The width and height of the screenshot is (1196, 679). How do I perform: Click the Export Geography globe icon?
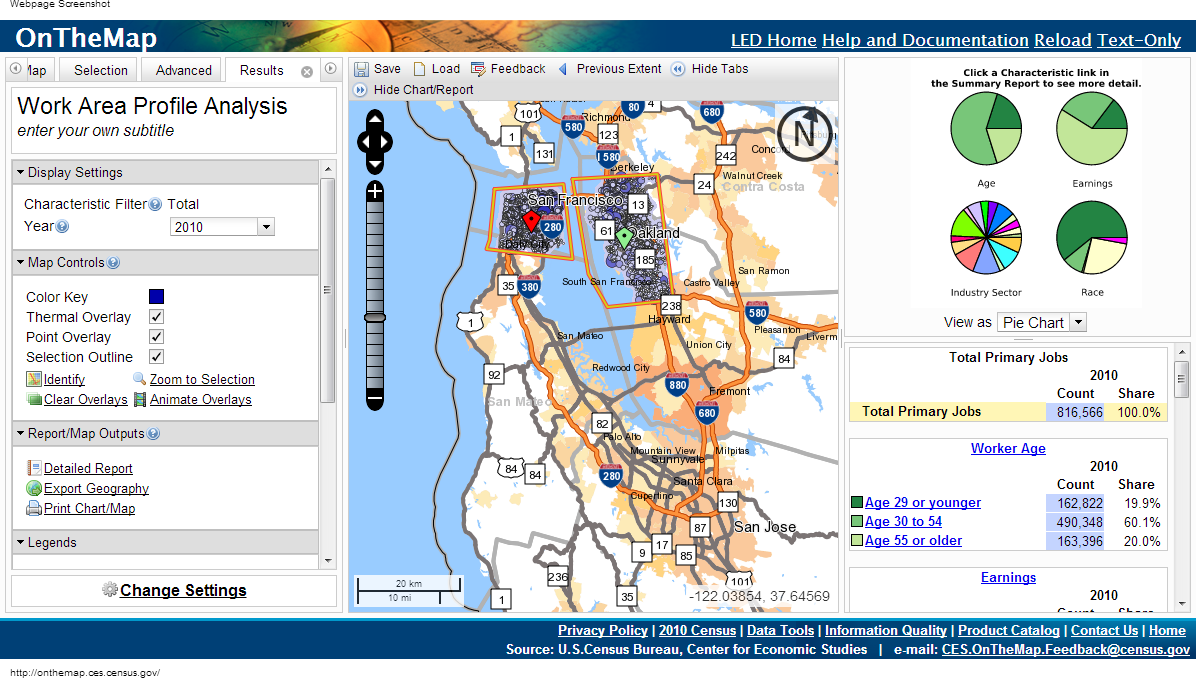[34, 488]
